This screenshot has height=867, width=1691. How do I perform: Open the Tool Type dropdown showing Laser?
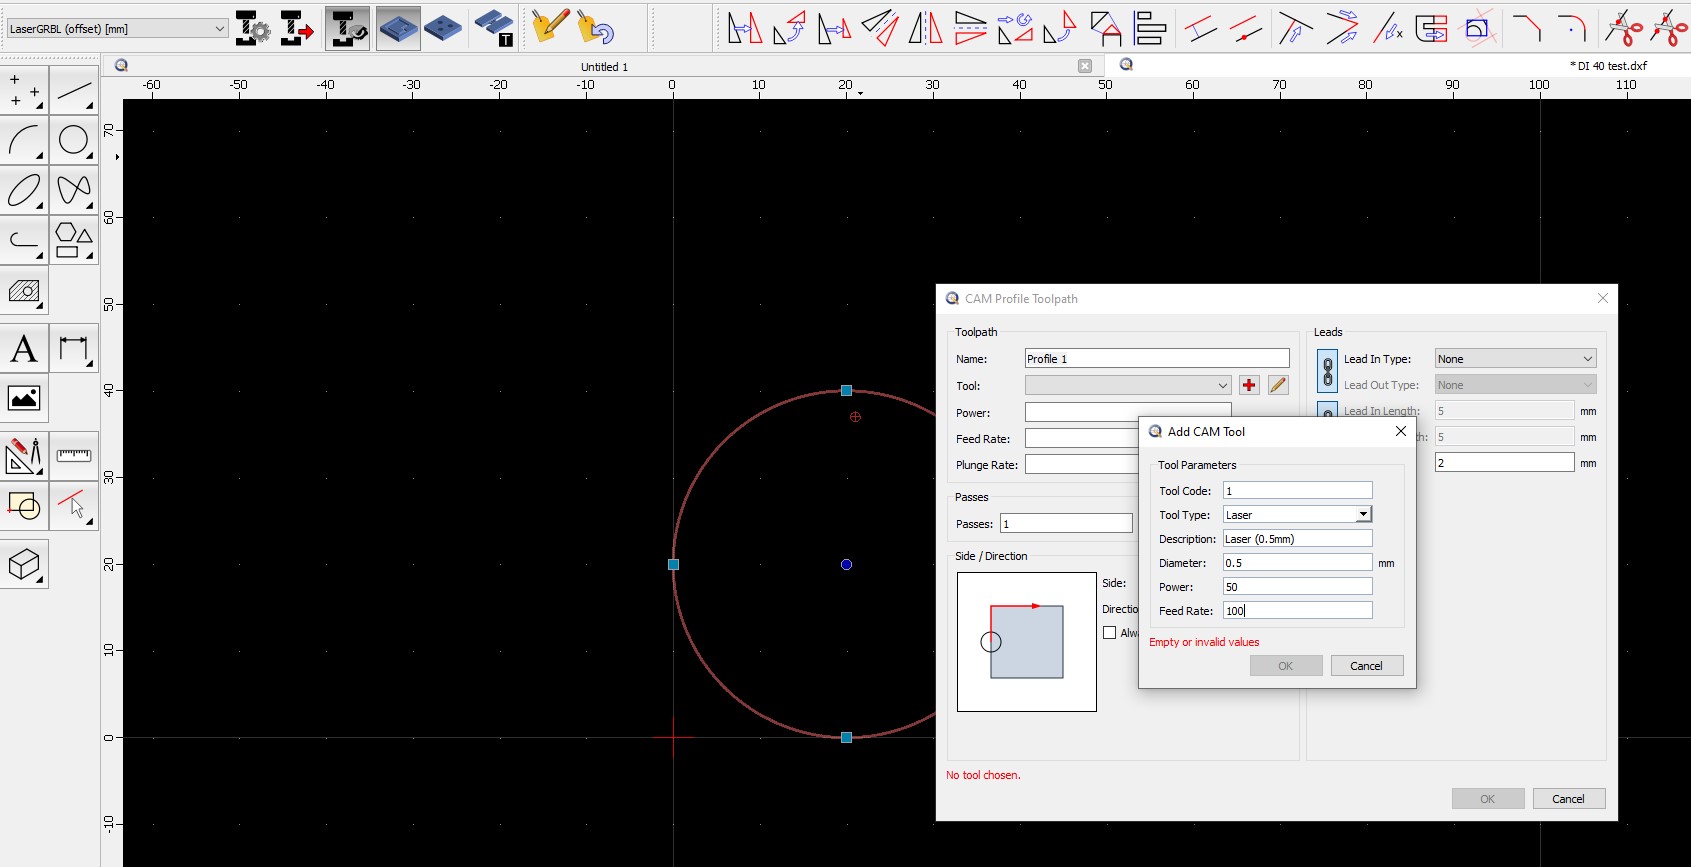click(1297, 514)
